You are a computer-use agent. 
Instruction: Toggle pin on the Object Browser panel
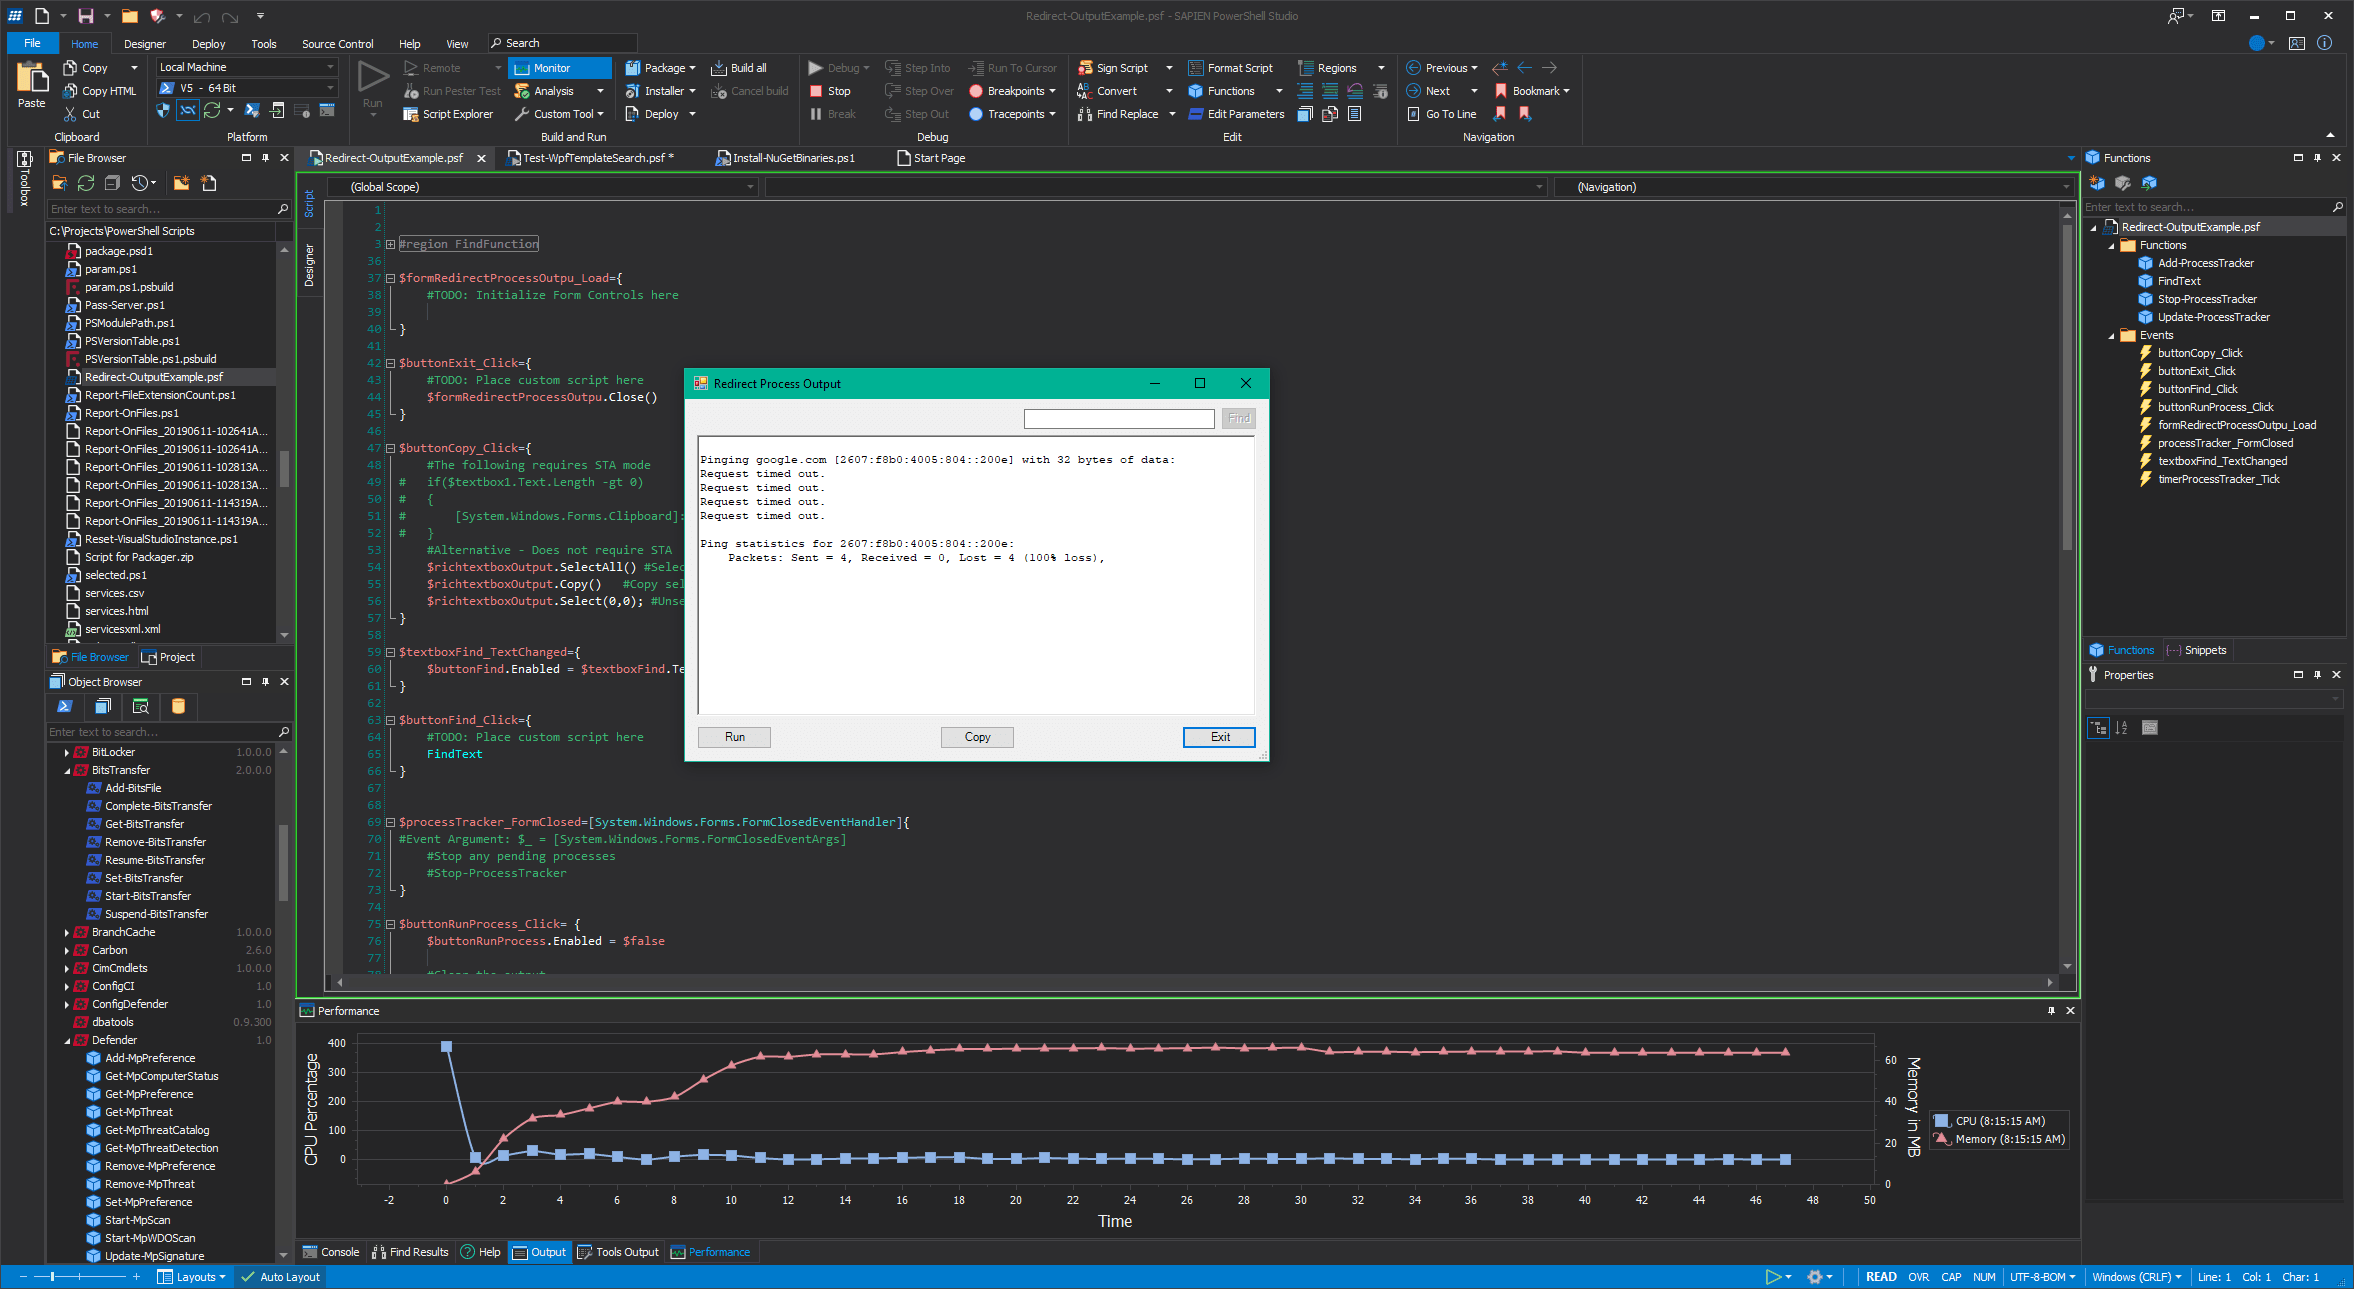click(x=265, y=682)
